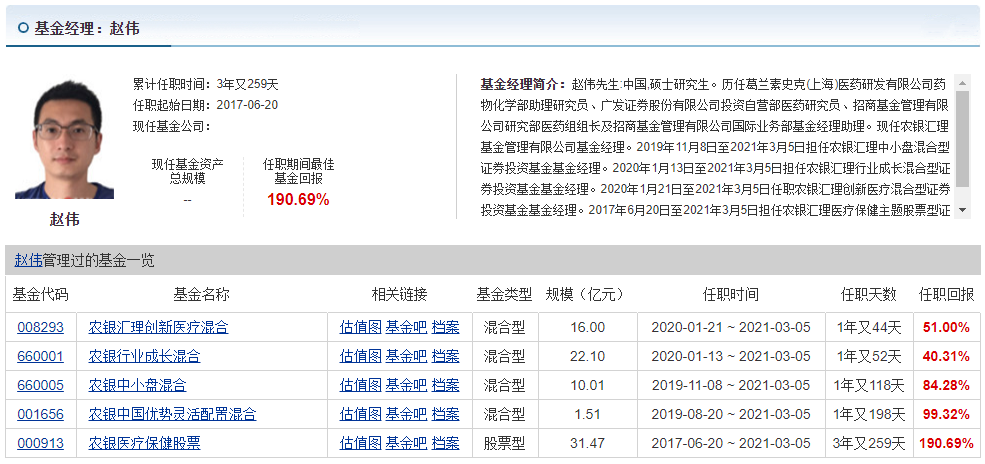This screenshot has width=985, height=464.
Task: Open 农银中国优势灵活配置混合 fund page
Action: [172, 414]
